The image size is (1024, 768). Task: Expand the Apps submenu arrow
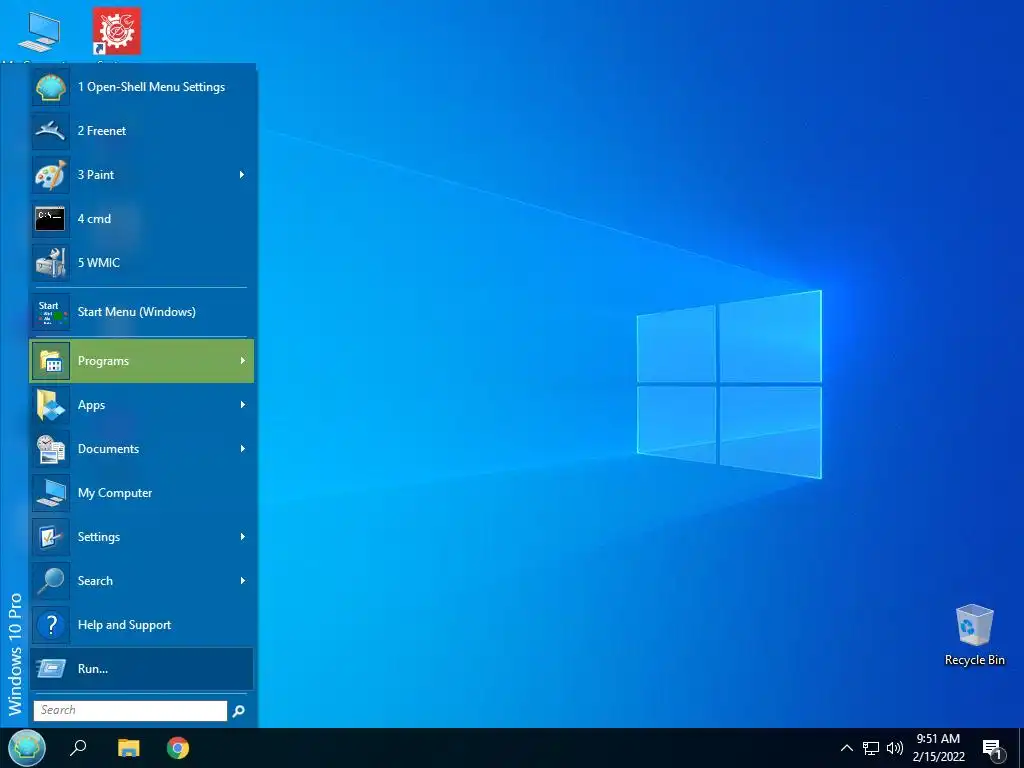(x=242, y=405)
